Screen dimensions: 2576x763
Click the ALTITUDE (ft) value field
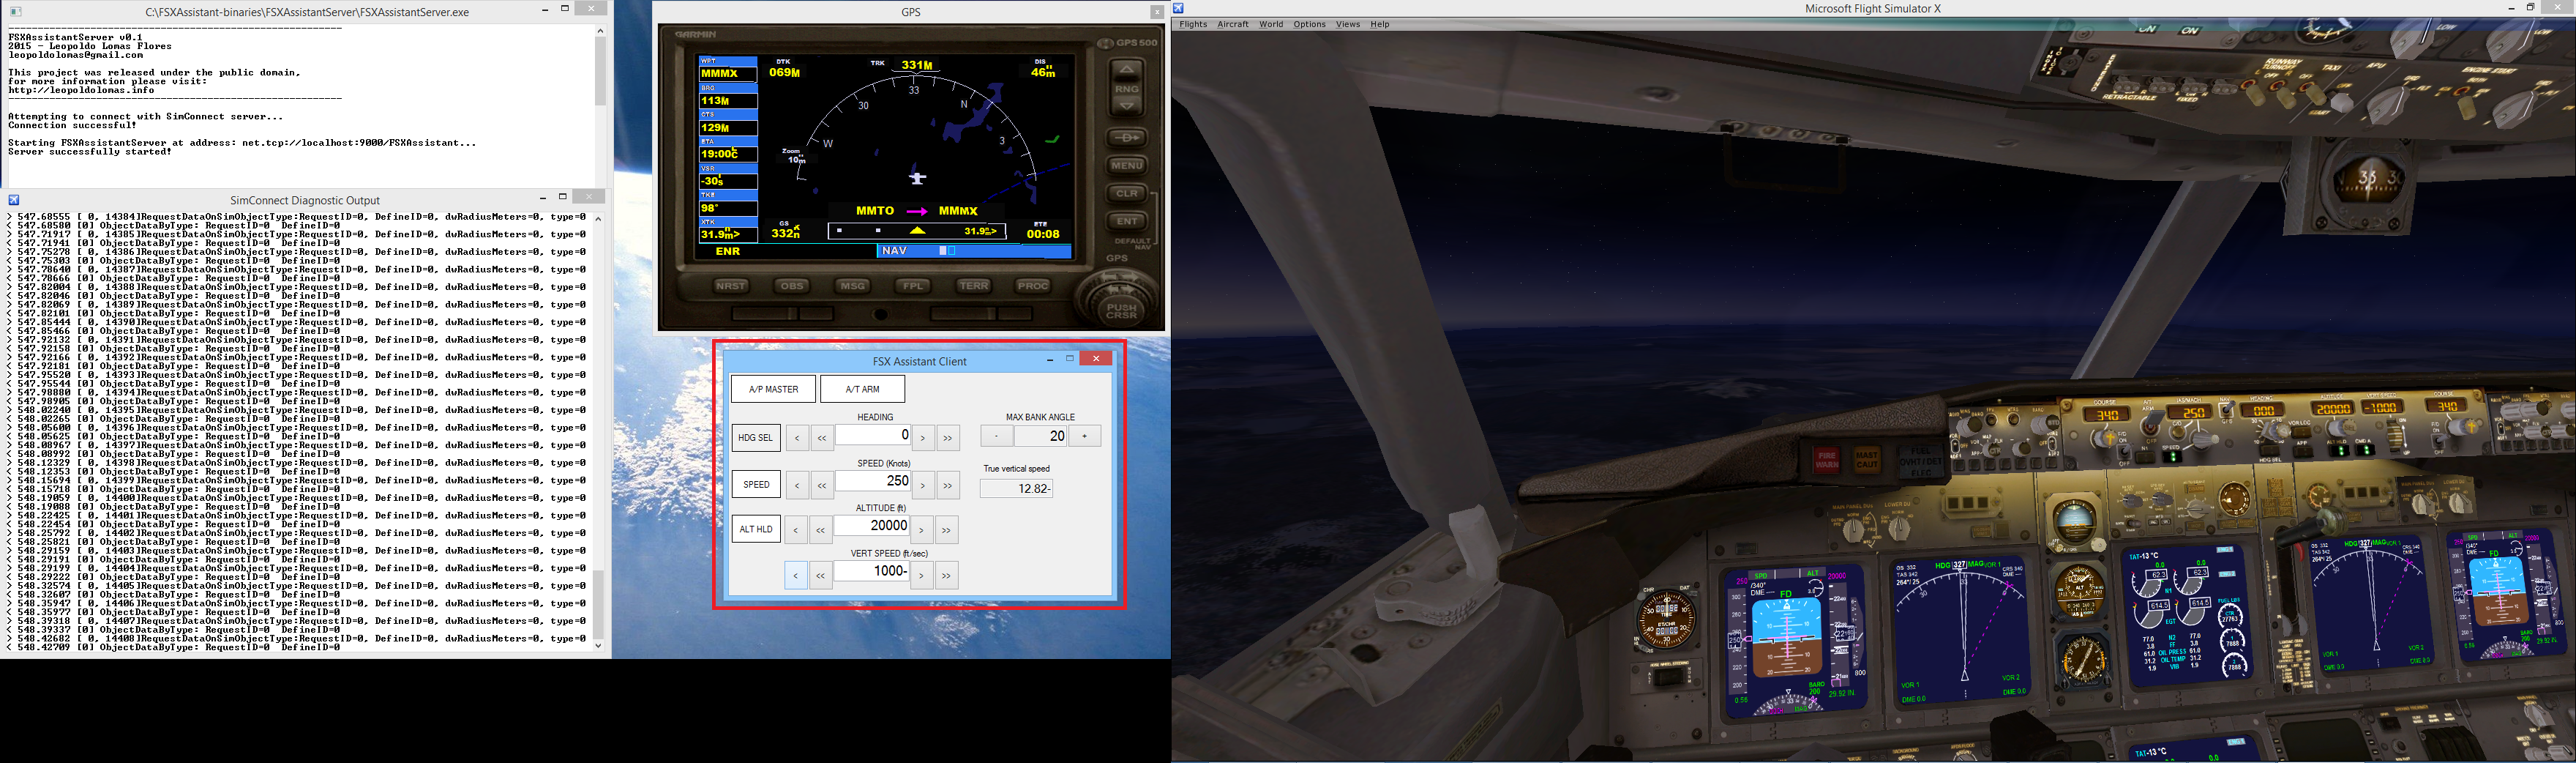(x=871, y=526)
